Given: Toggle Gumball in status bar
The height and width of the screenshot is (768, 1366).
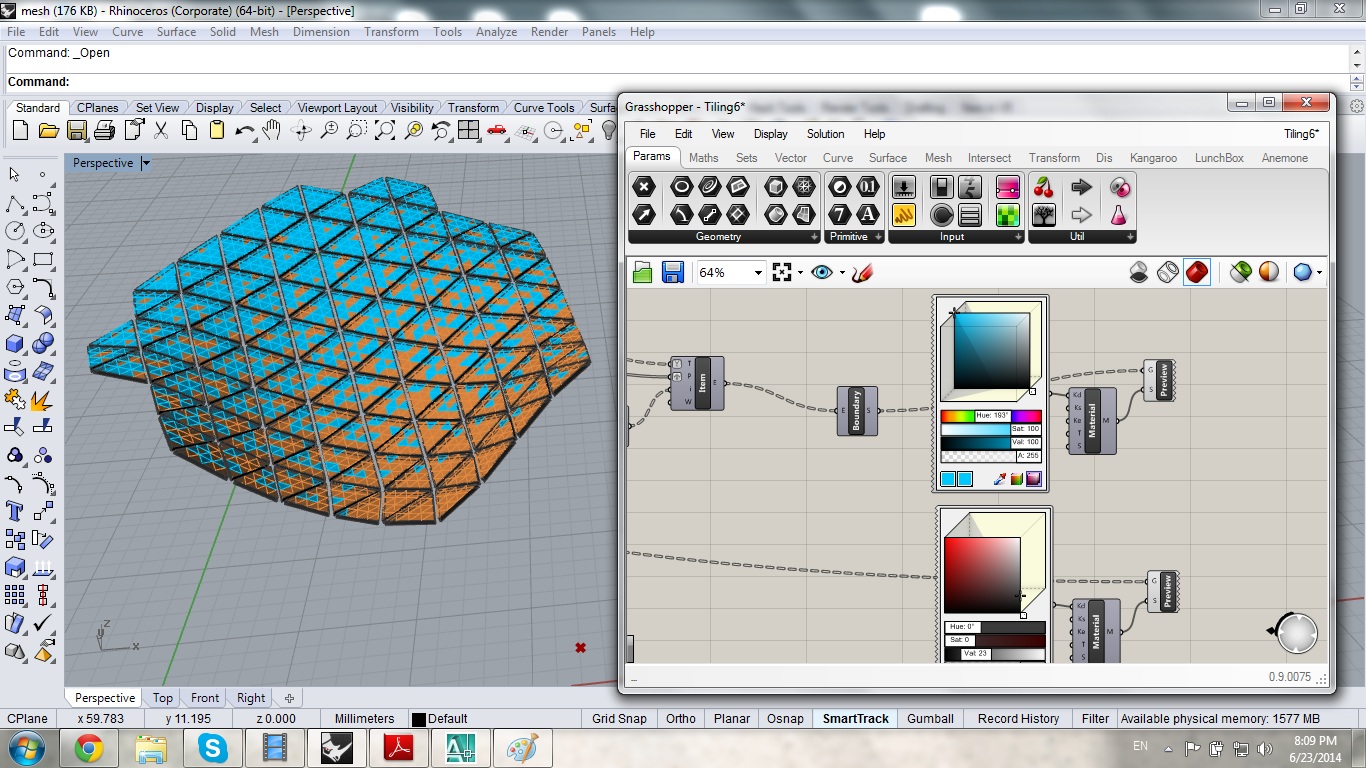Looking at the screenshot, I should (x=930, y=718).
